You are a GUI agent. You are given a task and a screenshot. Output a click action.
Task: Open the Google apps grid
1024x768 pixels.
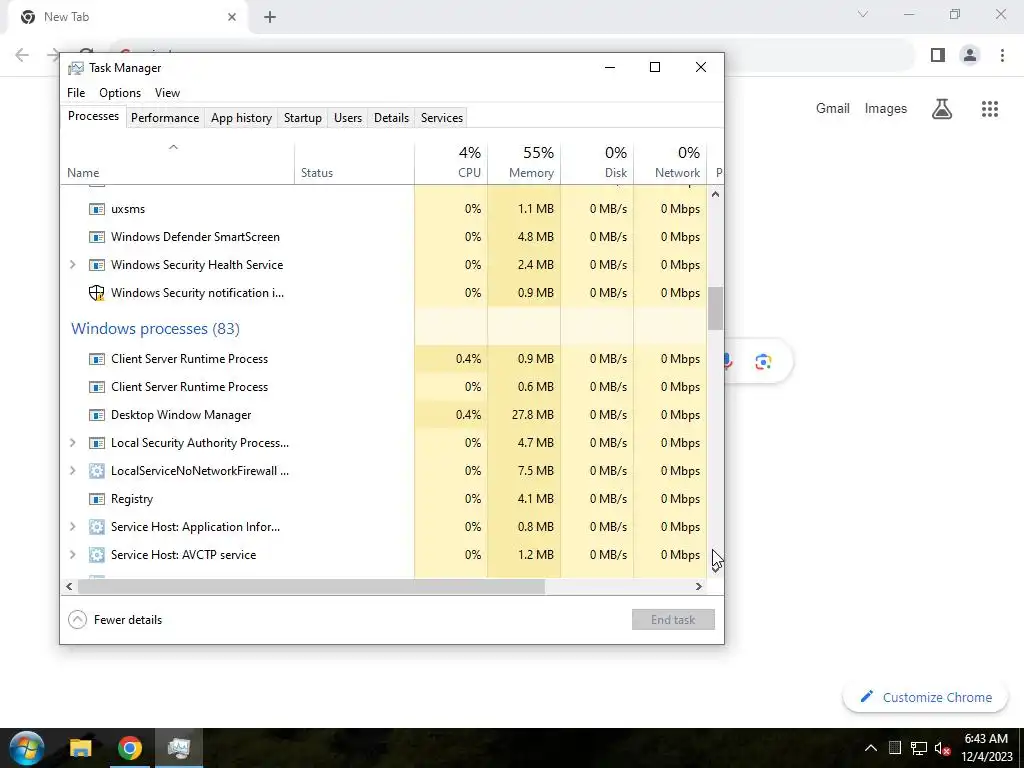(x=990, y=109)
